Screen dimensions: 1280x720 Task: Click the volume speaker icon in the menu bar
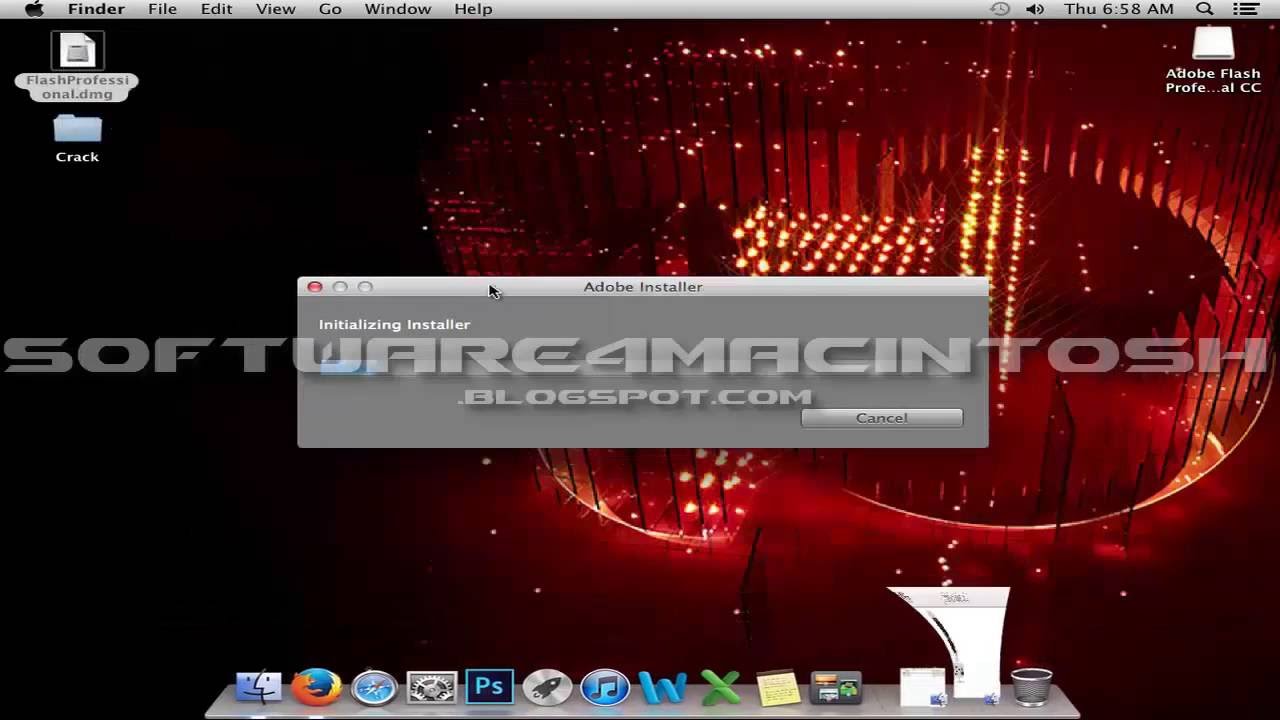(x=1035, y=9)
